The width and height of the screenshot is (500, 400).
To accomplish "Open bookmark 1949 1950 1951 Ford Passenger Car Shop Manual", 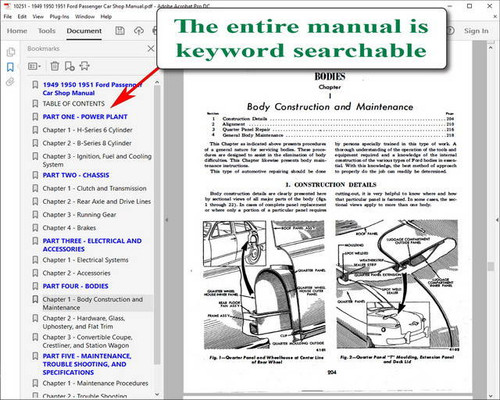I will click(92, 89).
